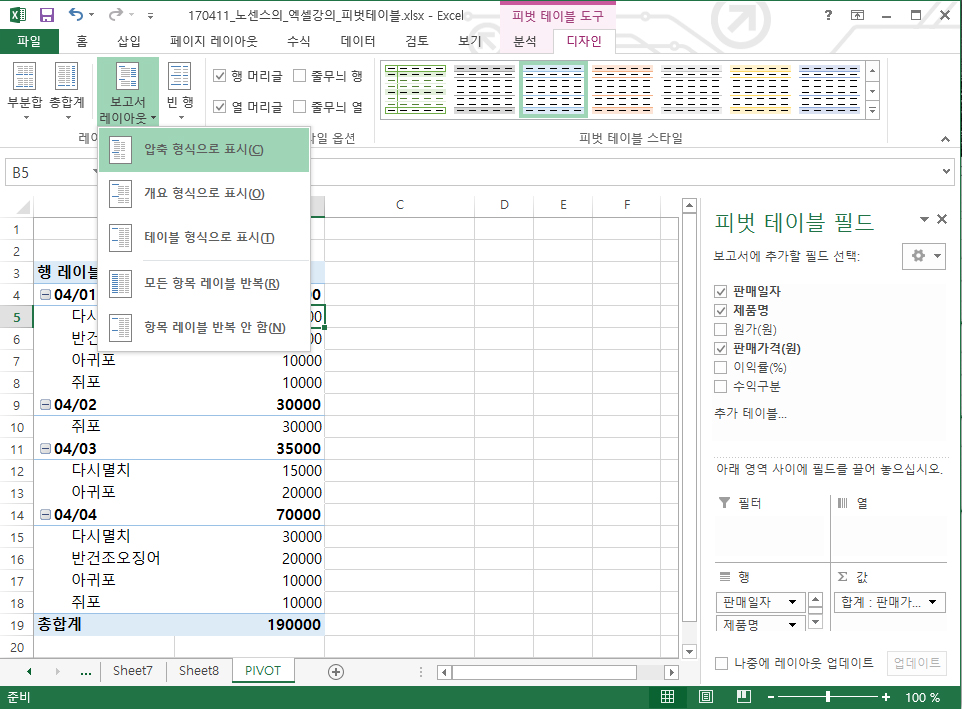Check the 원가(원) field checkbox

coord(721,329)
